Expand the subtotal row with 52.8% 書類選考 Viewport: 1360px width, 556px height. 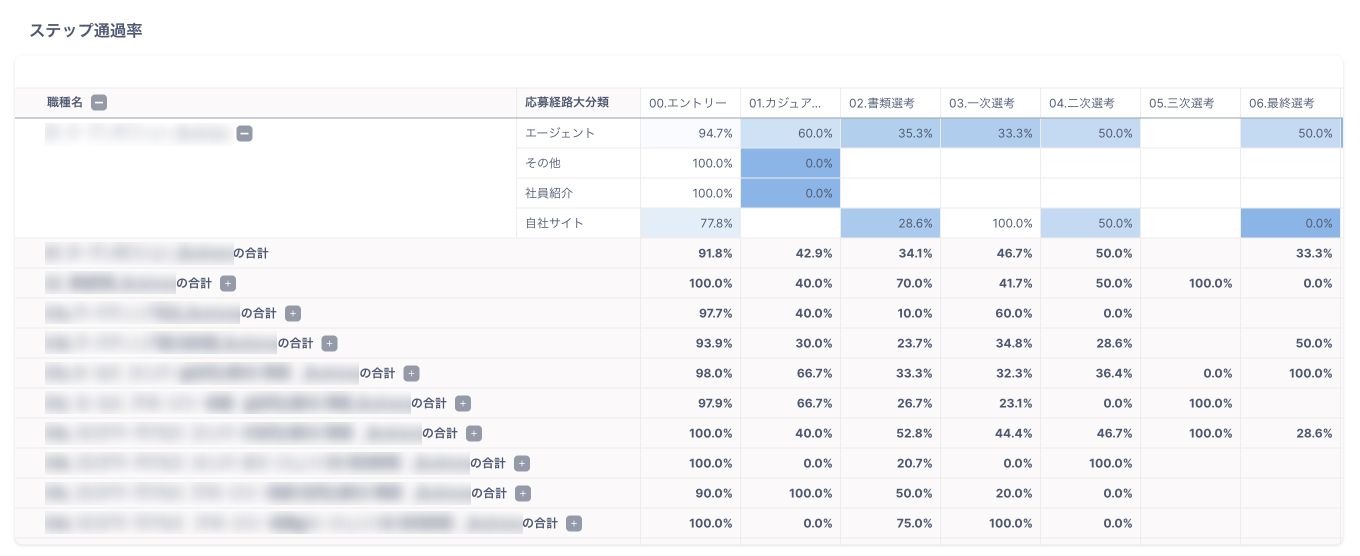click(x=473, y=433)
